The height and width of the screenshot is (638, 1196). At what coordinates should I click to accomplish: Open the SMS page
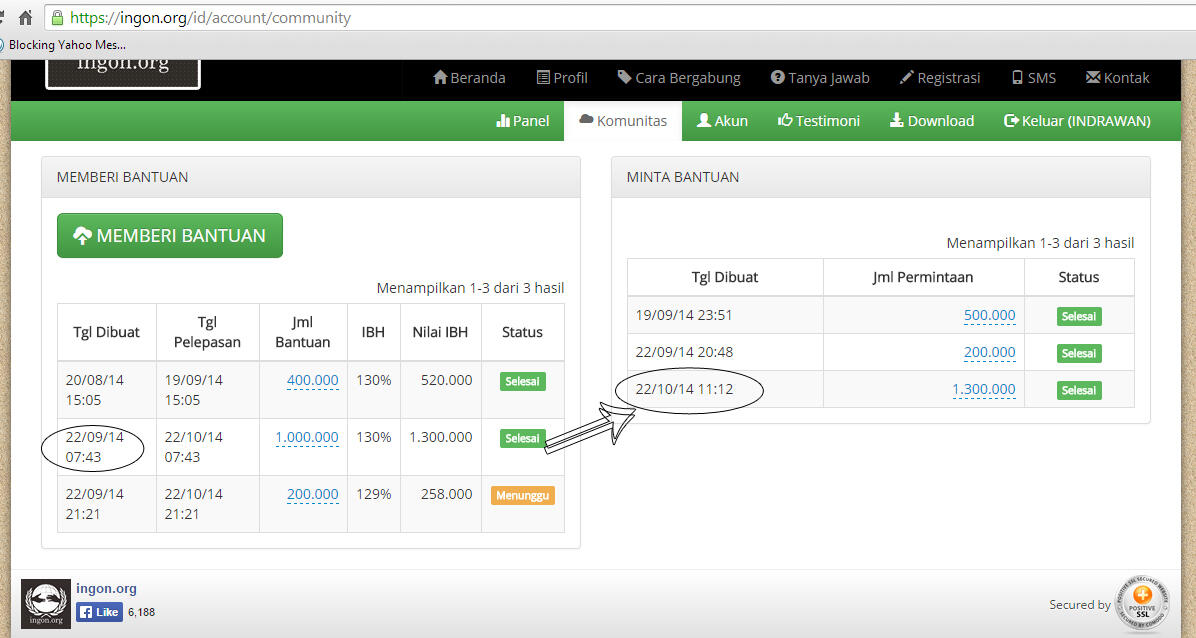(x=1034, y=78)
